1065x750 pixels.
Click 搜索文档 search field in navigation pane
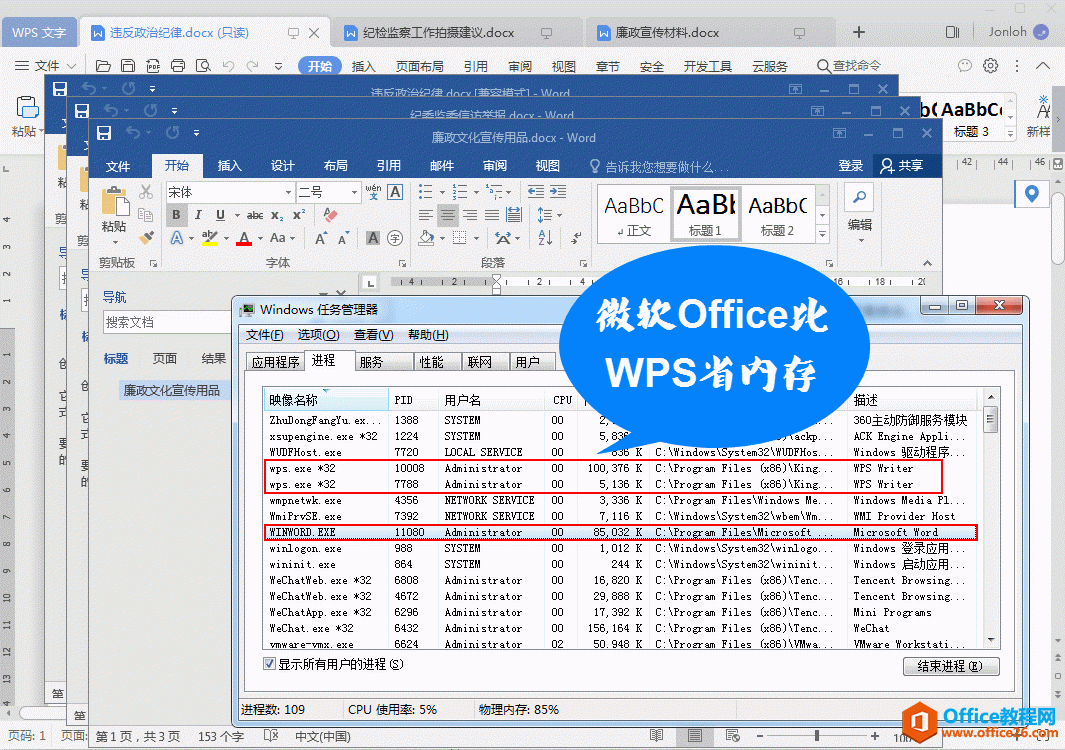point(167,322)
